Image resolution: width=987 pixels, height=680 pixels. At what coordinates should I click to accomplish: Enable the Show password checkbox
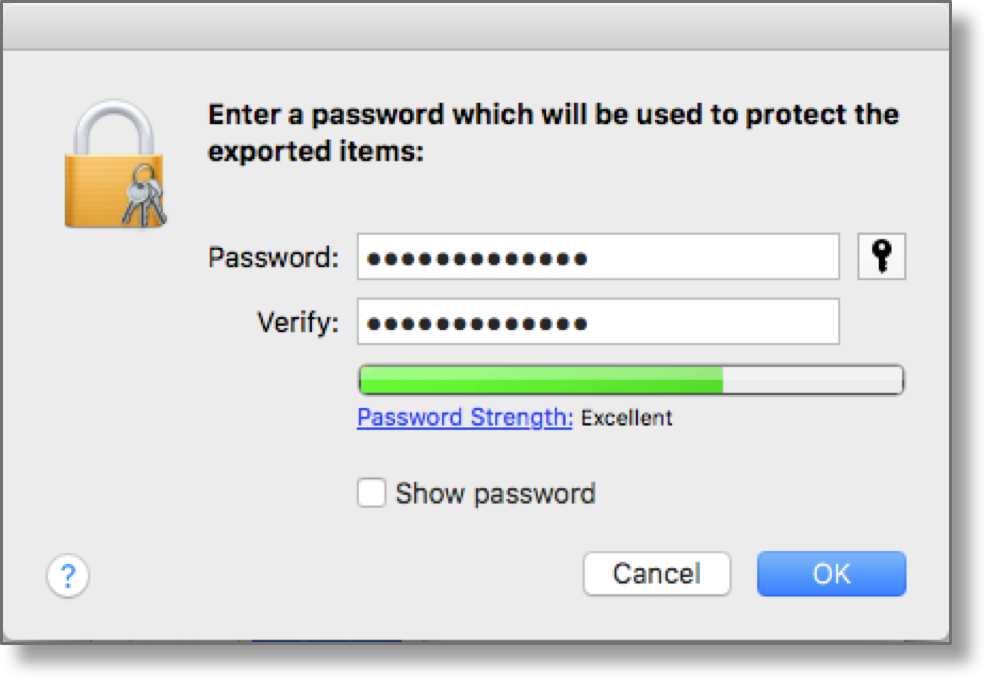[371, 493]
